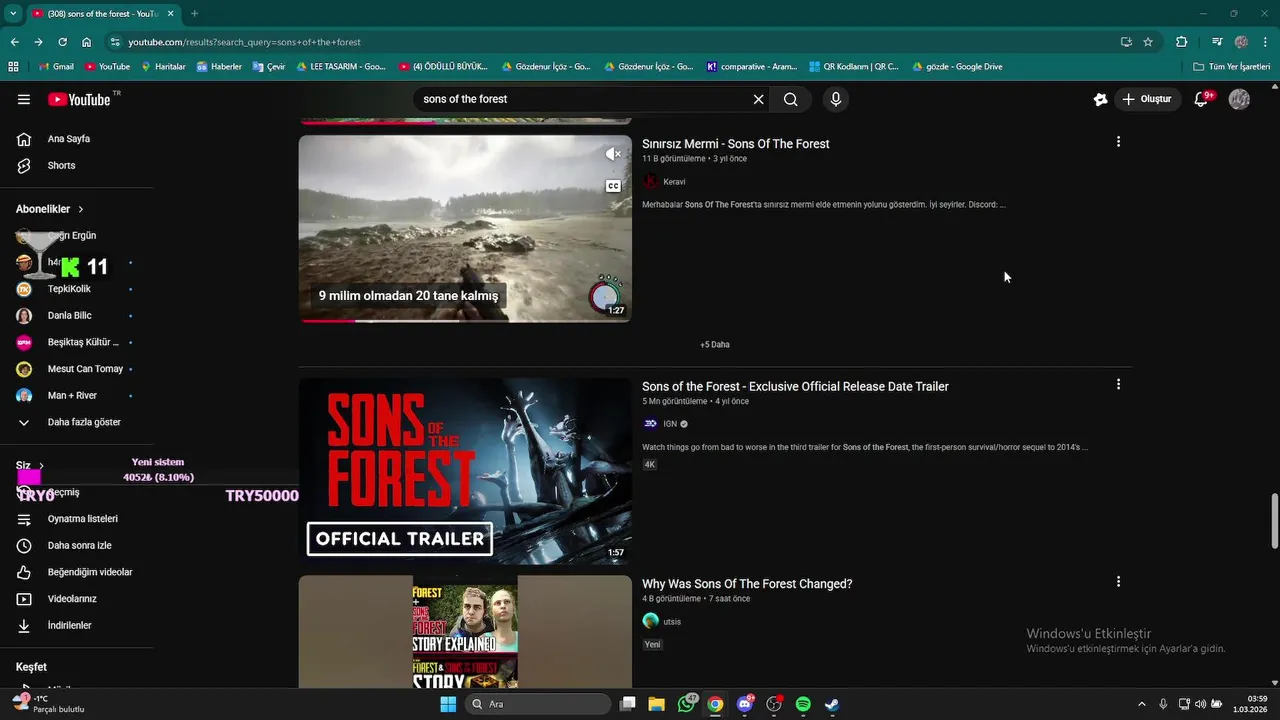Image resolution: width=1280 pixels, height=720 pixels.
Task: Open the Tüm Yer İşaretleri folder
Action: [x=1232, y=67]
